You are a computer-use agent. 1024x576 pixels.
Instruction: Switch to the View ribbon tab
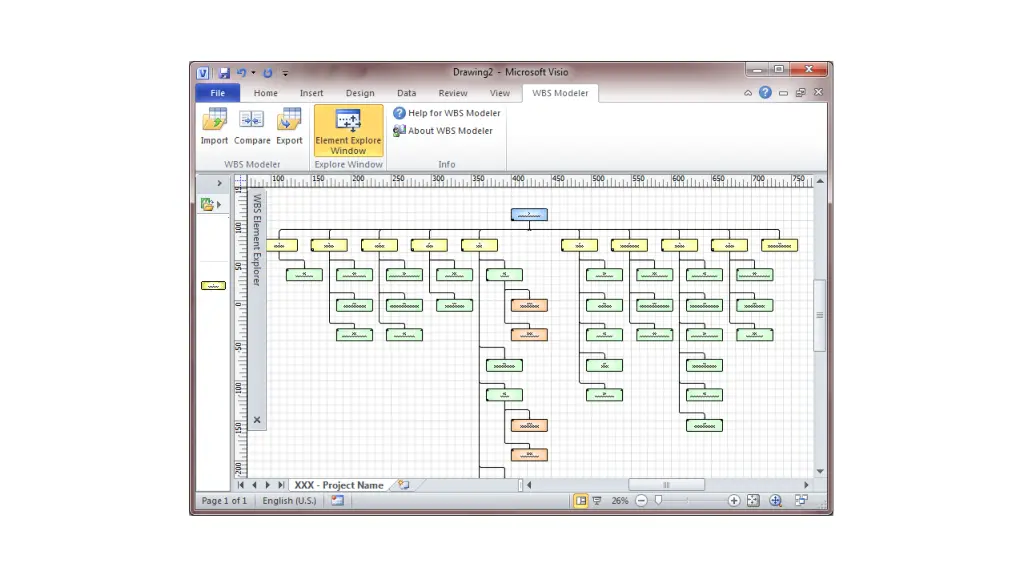click(500, 93)
